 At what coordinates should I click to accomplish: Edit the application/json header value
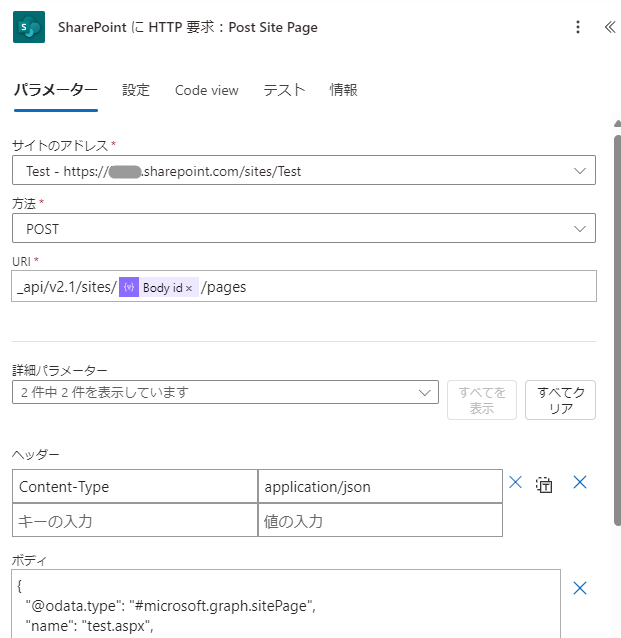point(380,487)
